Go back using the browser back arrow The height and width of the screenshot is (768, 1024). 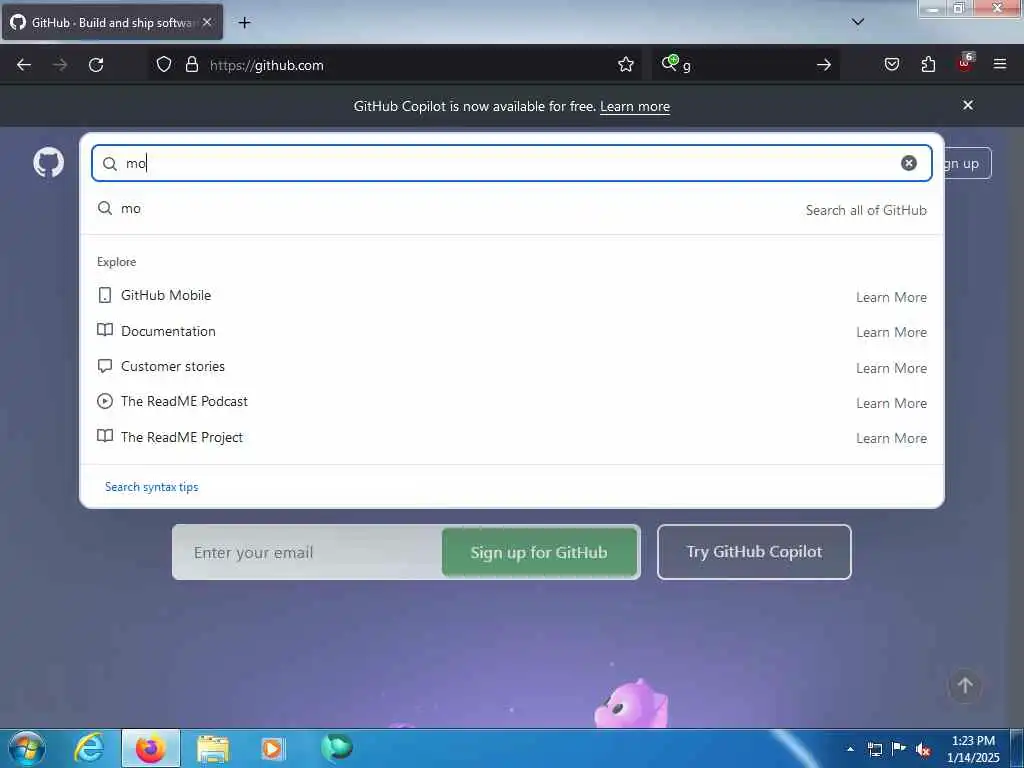click(x=24, y=65)
